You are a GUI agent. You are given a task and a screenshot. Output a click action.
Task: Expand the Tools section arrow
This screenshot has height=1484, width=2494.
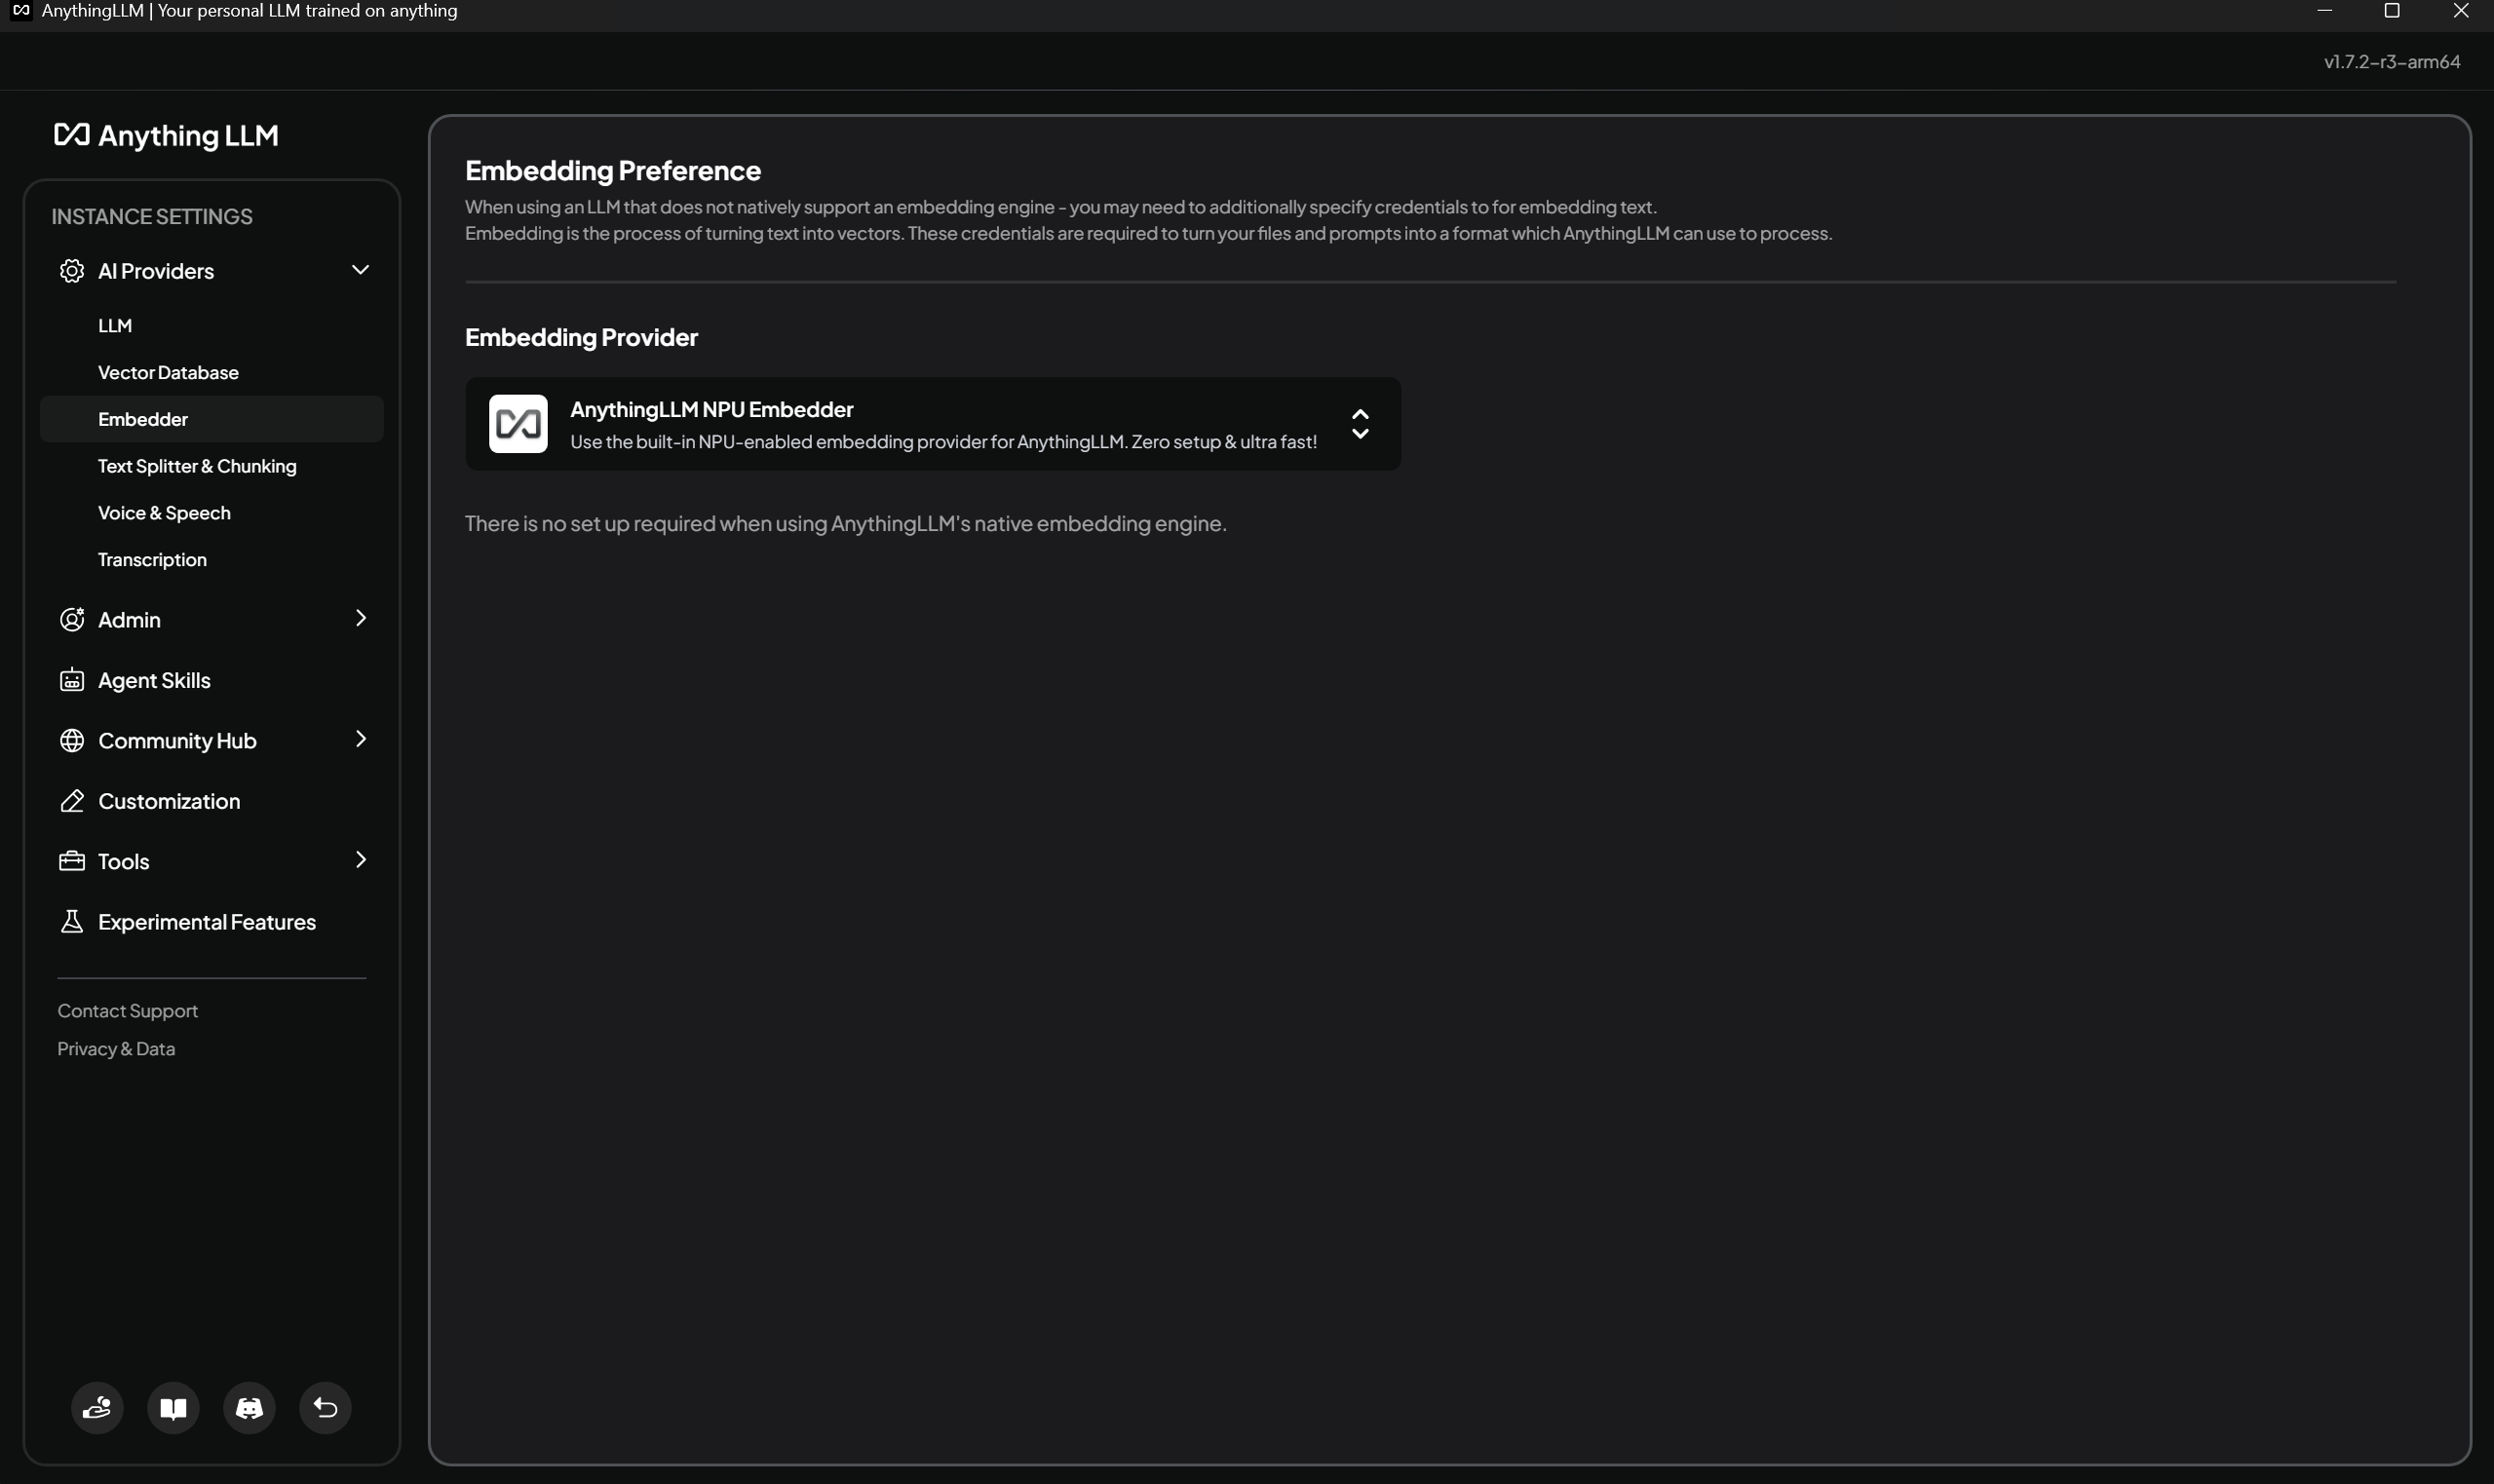coord(360,860)
